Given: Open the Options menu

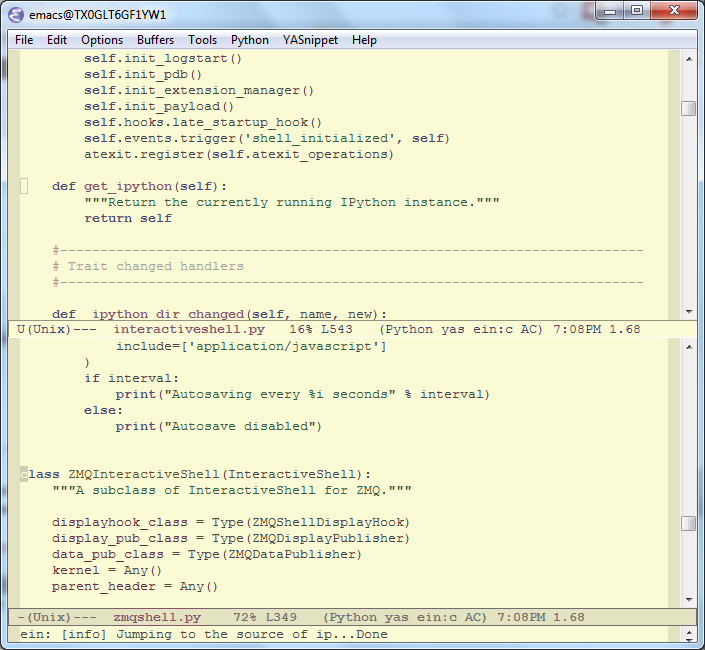Looking at the screenshot, I should click(x=102, y=40).
